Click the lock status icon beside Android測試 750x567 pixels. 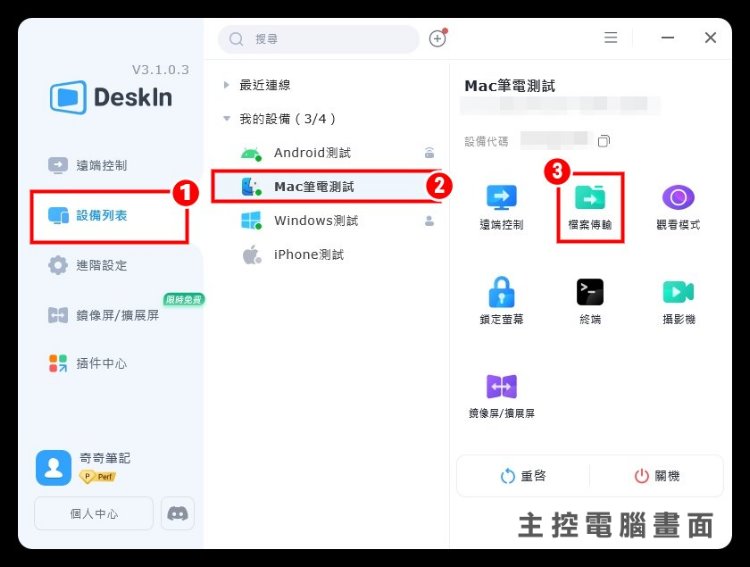pos(430,153)
